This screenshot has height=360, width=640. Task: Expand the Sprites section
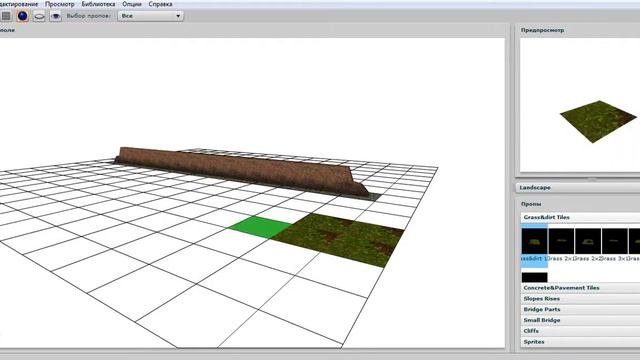(x=580, y=342)
